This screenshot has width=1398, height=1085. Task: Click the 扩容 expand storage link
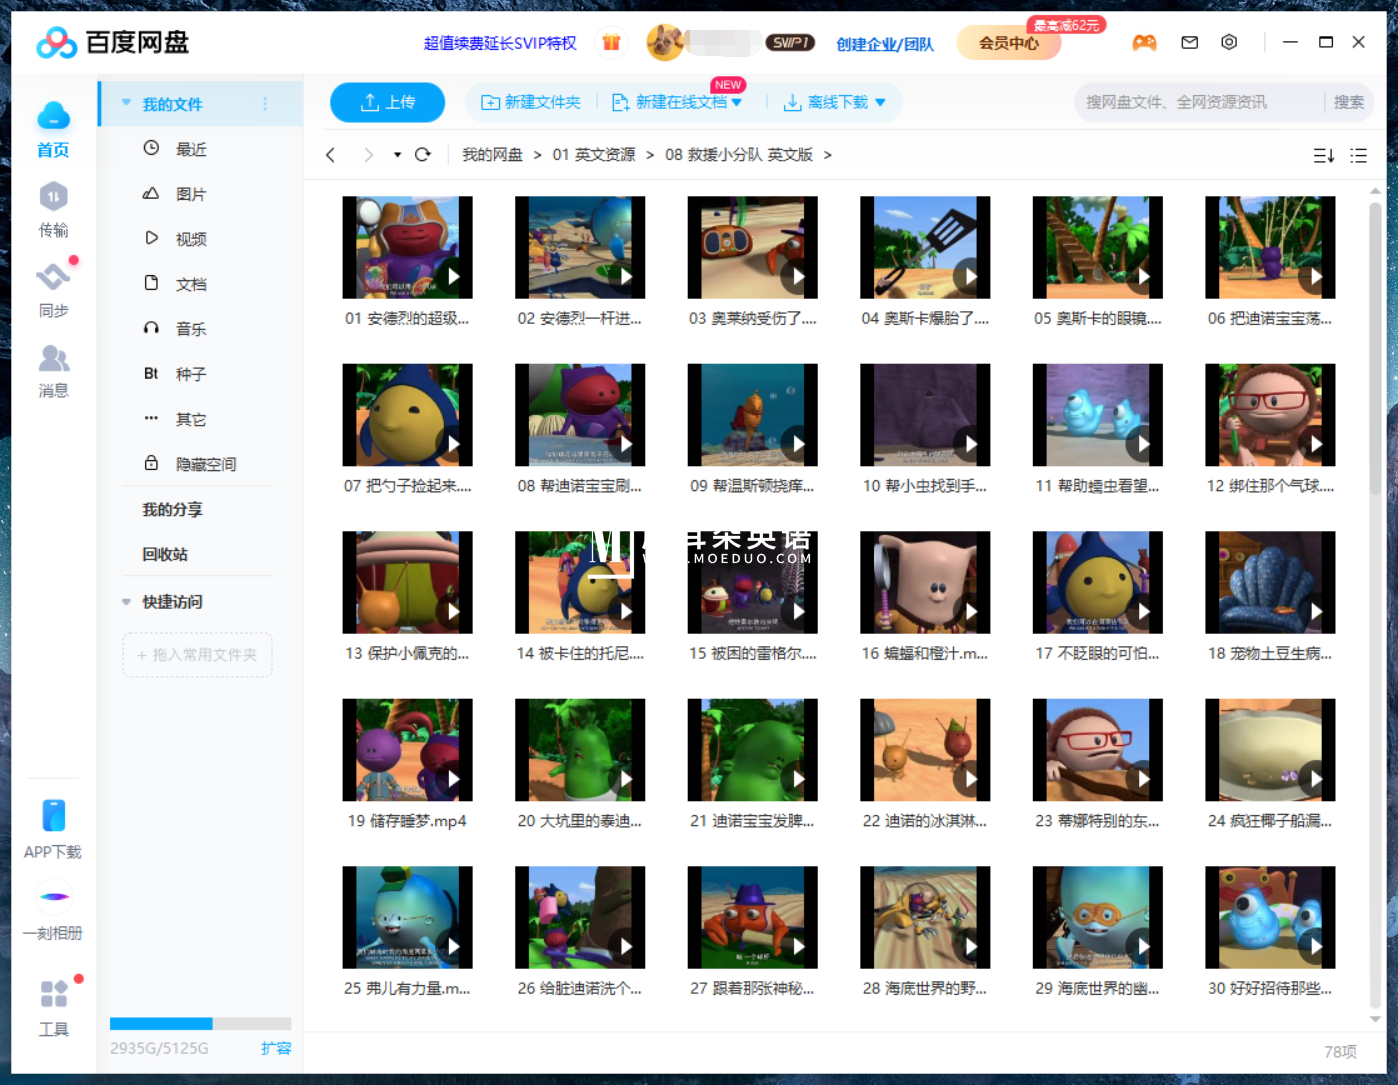click(276, 1048)
